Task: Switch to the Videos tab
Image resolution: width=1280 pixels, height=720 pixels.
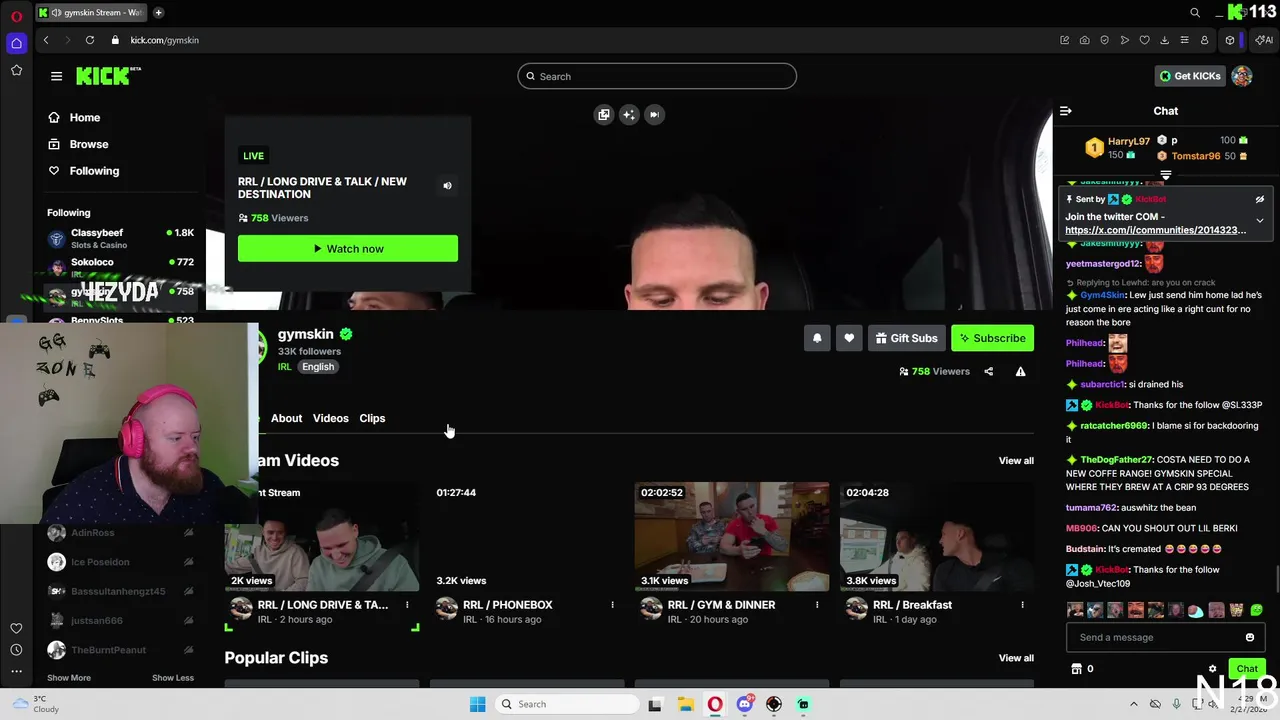Action: point(330,418)
